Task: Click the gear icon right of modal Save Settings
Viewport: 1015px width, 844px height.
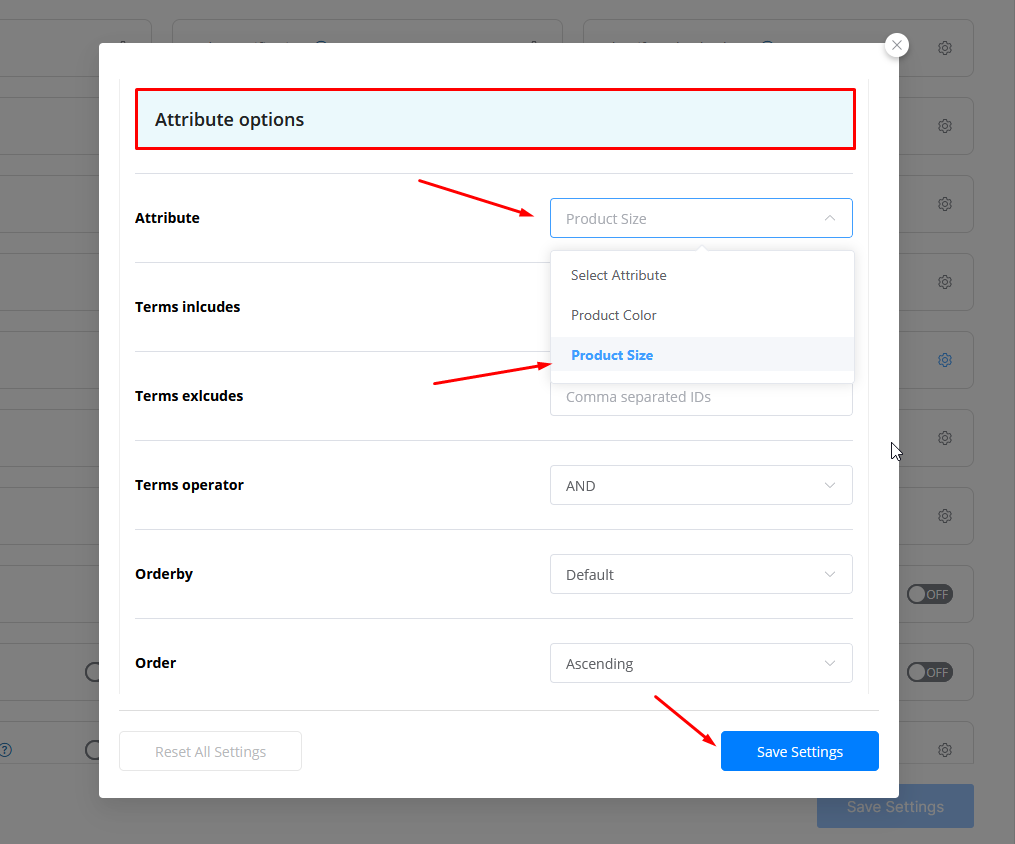Action: (944, 750)
